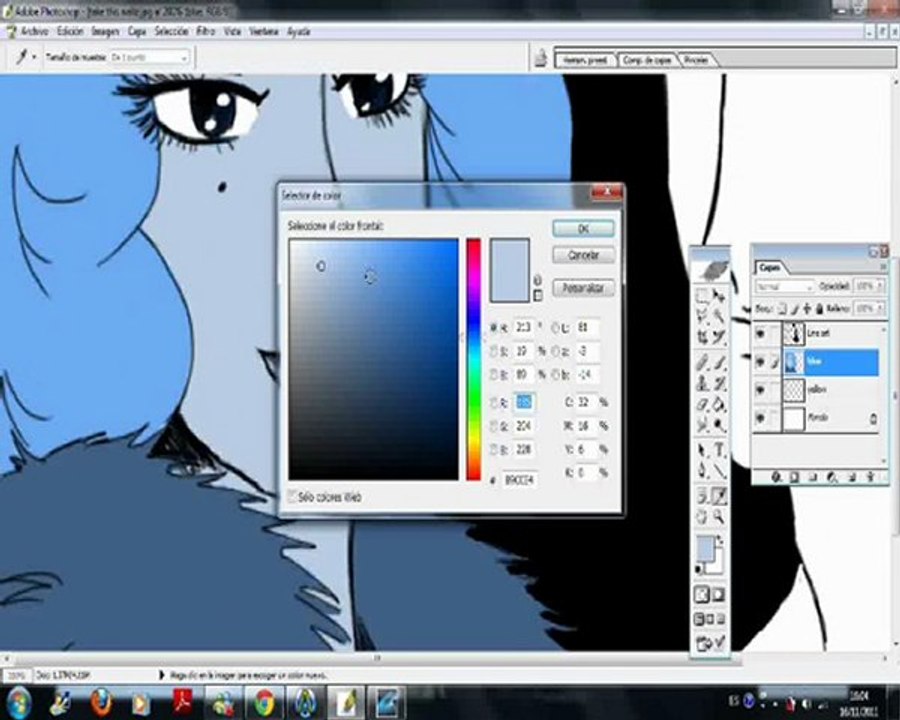Viewport: 900px width, 720px height.
Task: Open the Edición menu
Action: click(x=71, y=32)
